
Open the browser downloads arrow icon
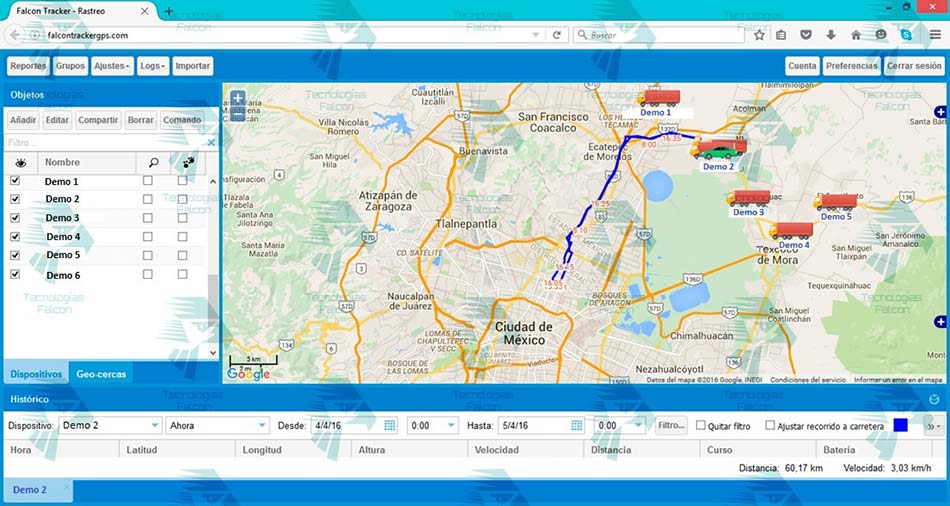click(831, 35)
